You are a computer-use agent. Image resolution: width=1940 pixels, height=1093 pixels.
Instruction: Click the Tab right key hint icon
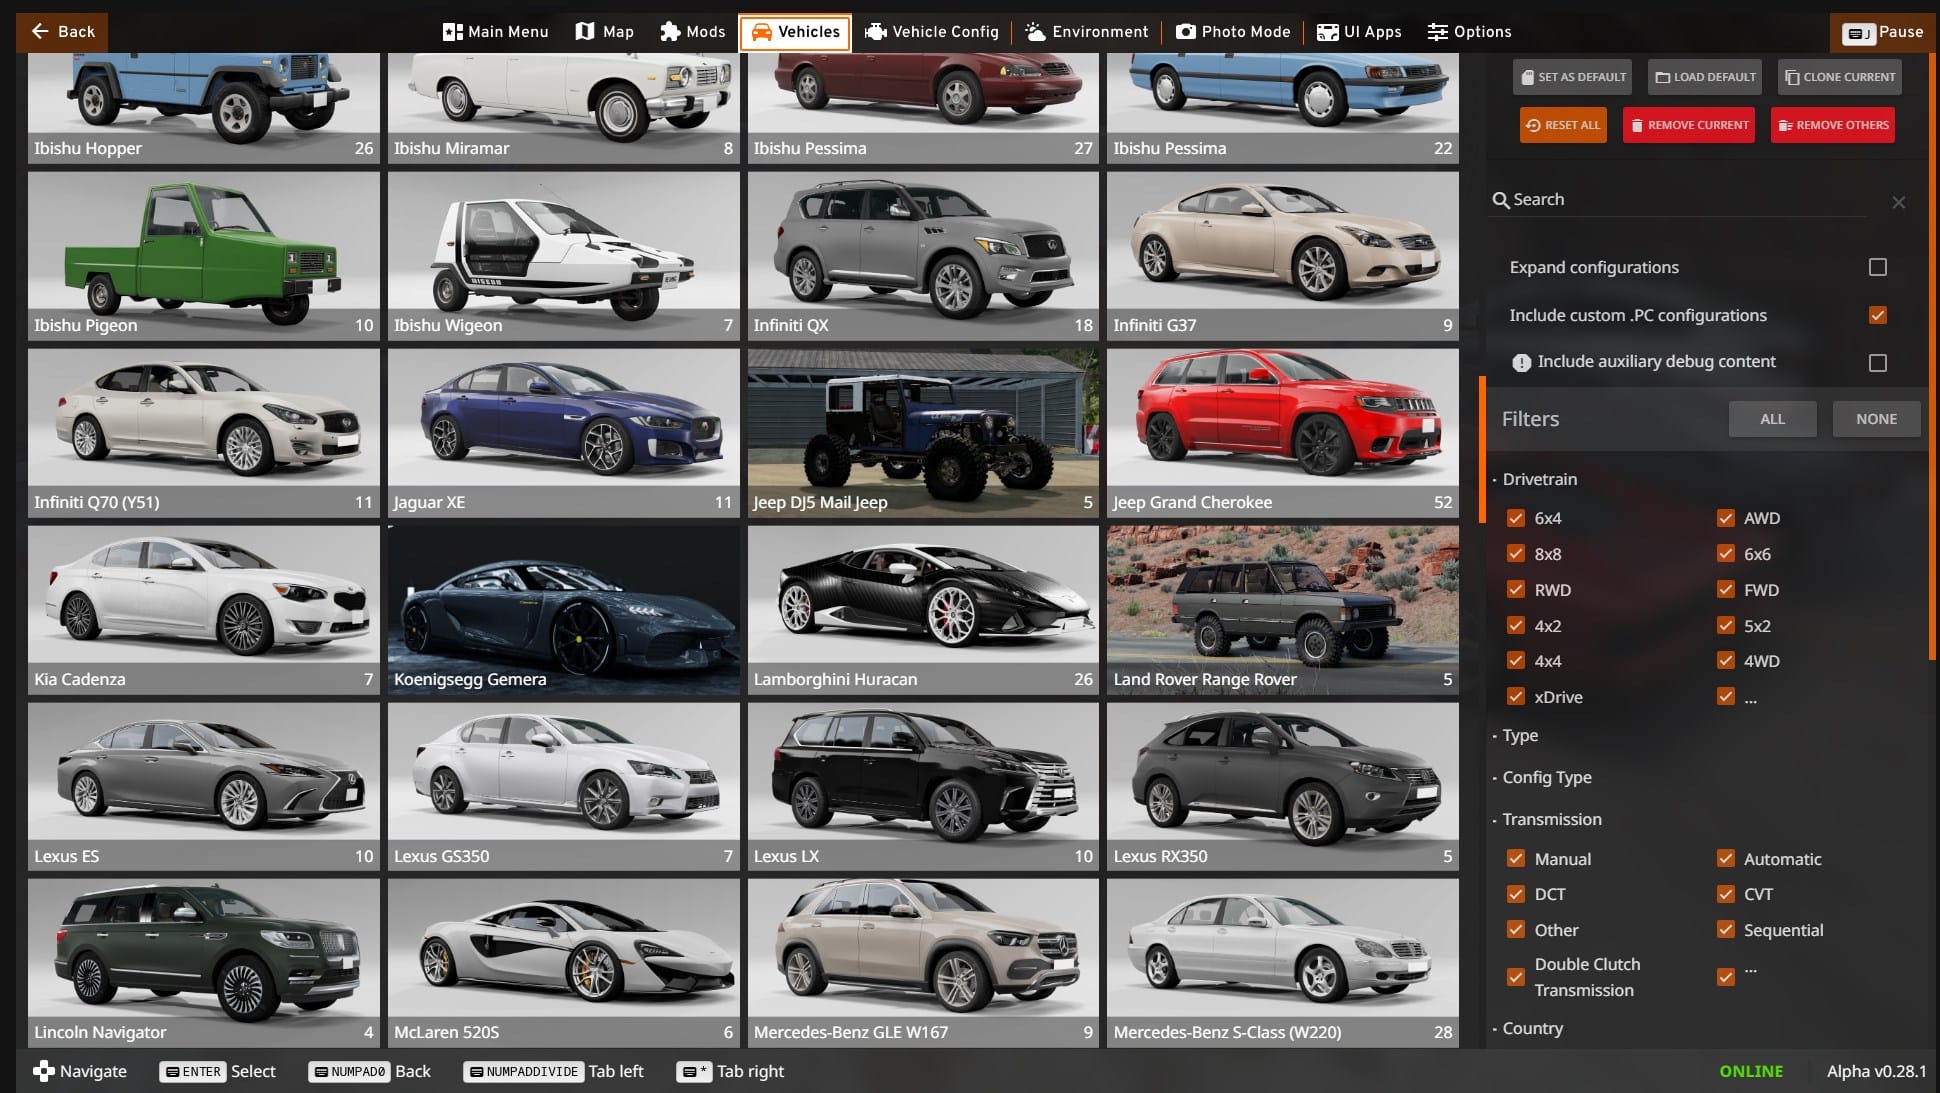pos(694,1072)
